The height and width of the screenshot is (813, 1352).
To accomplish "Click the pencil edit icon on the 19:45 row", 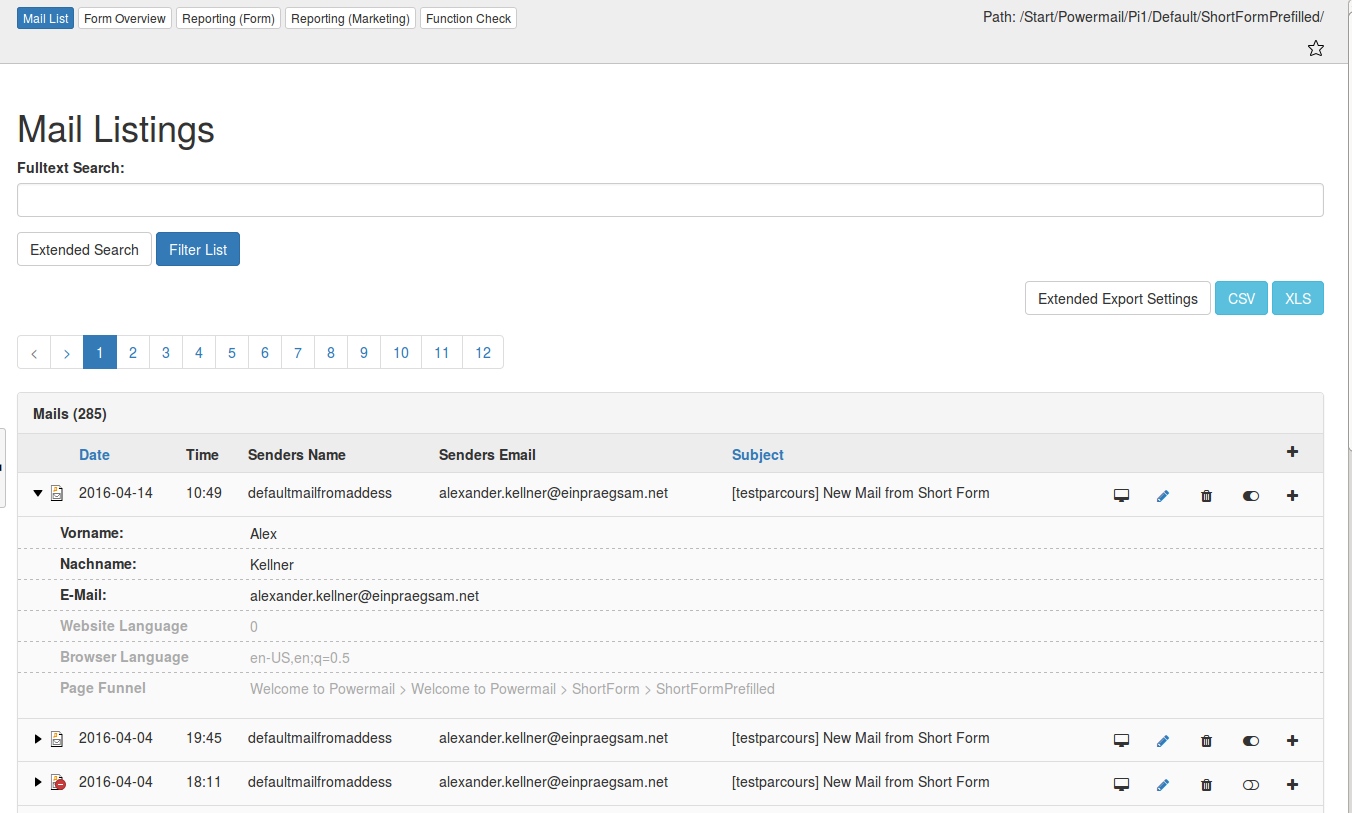I will click(1163, 740).
